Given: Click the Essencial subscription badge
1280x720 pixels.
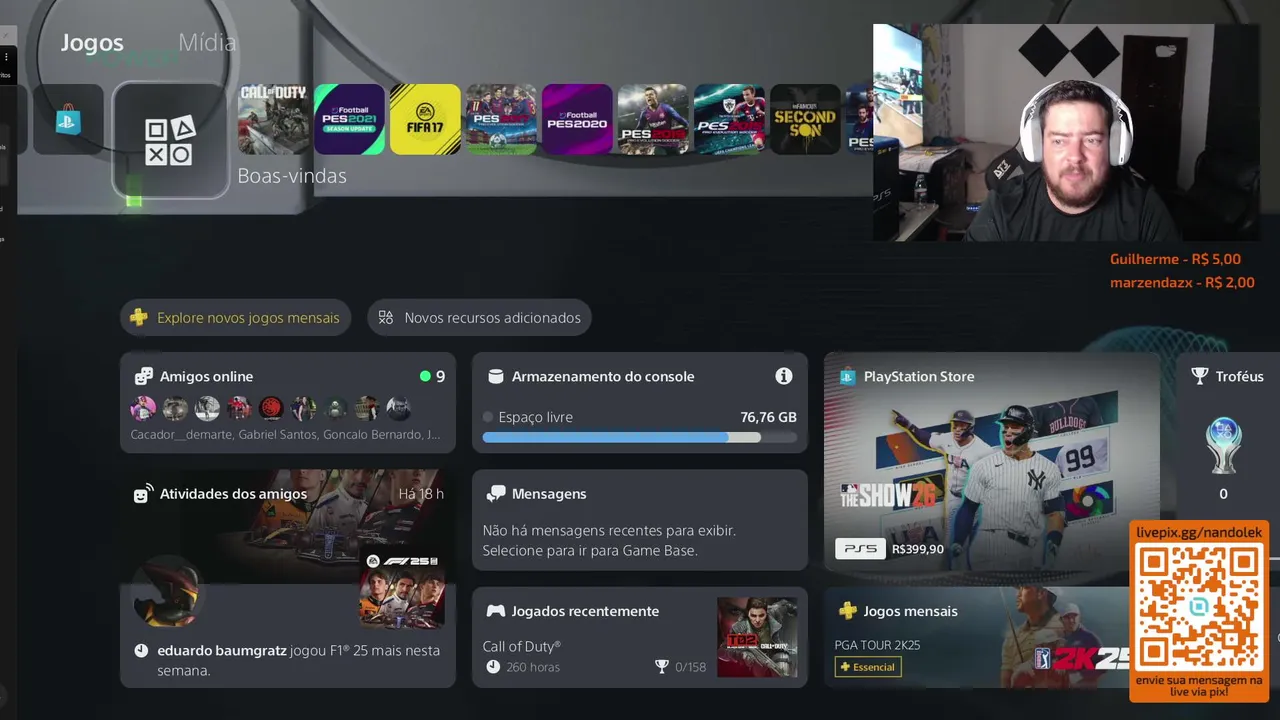Looking at the screenshot, I should [868, 667].
